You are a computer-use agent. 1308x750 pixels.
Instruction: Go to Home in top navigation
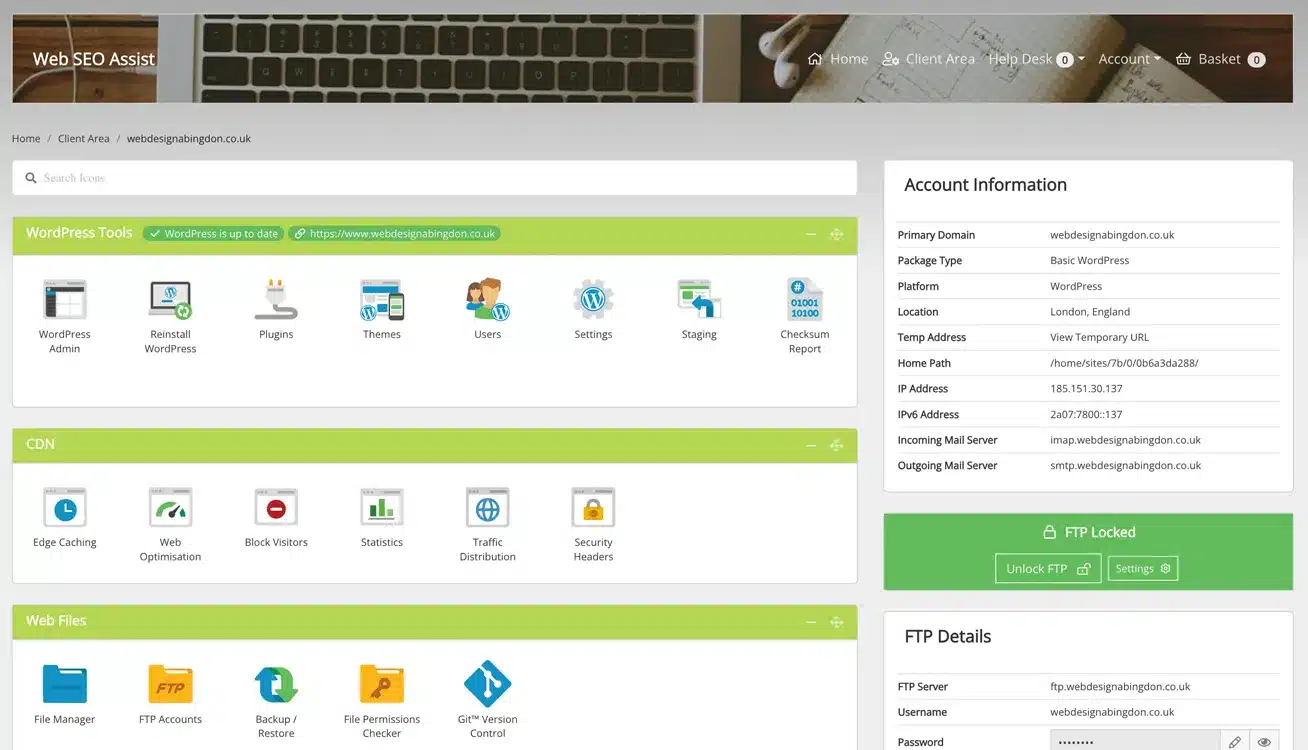tap(838, 59)
